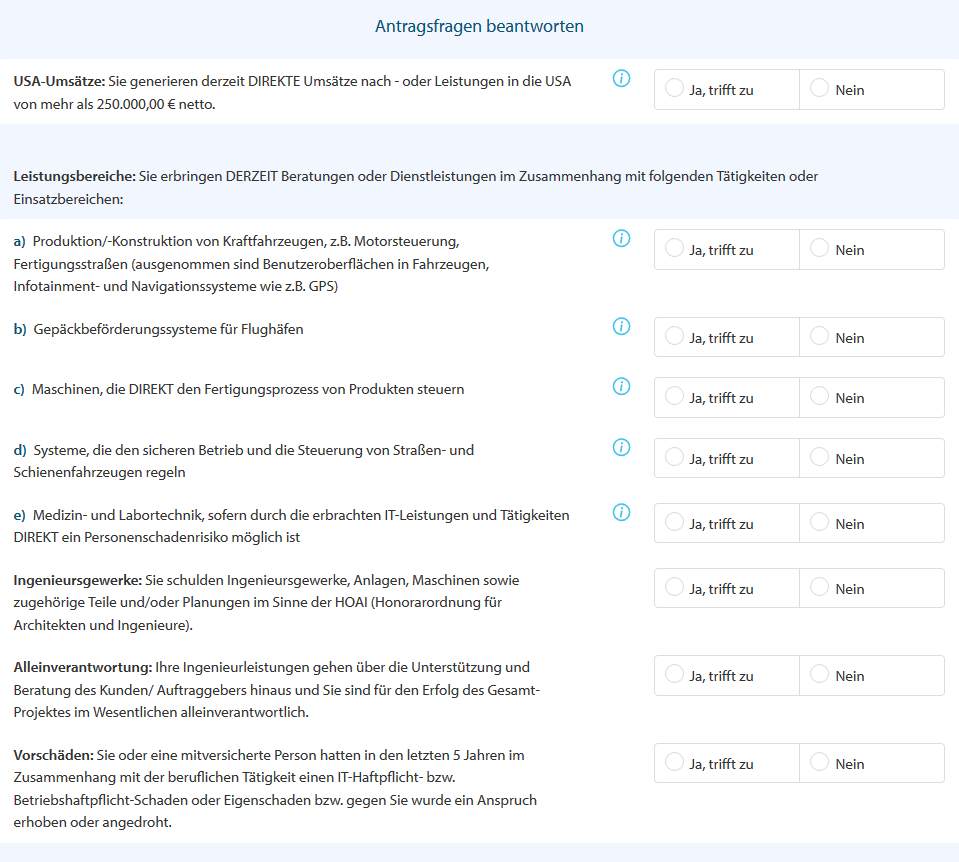
Task: Click info icon for Kraftfahrzeuge production question
Action: click(621, 238)
